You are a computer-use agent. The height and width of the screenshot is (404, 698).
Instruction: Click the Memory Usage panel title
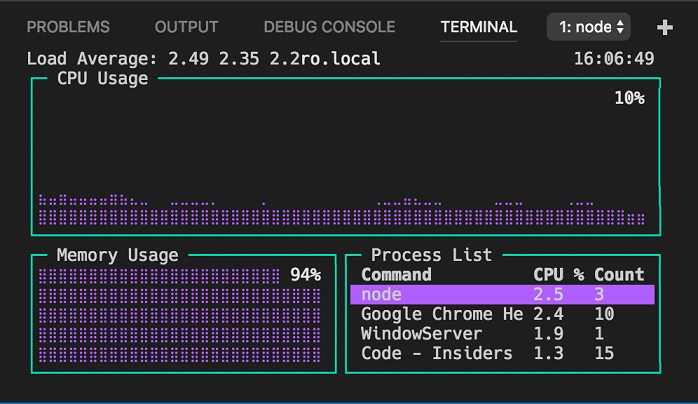(117, 255)
